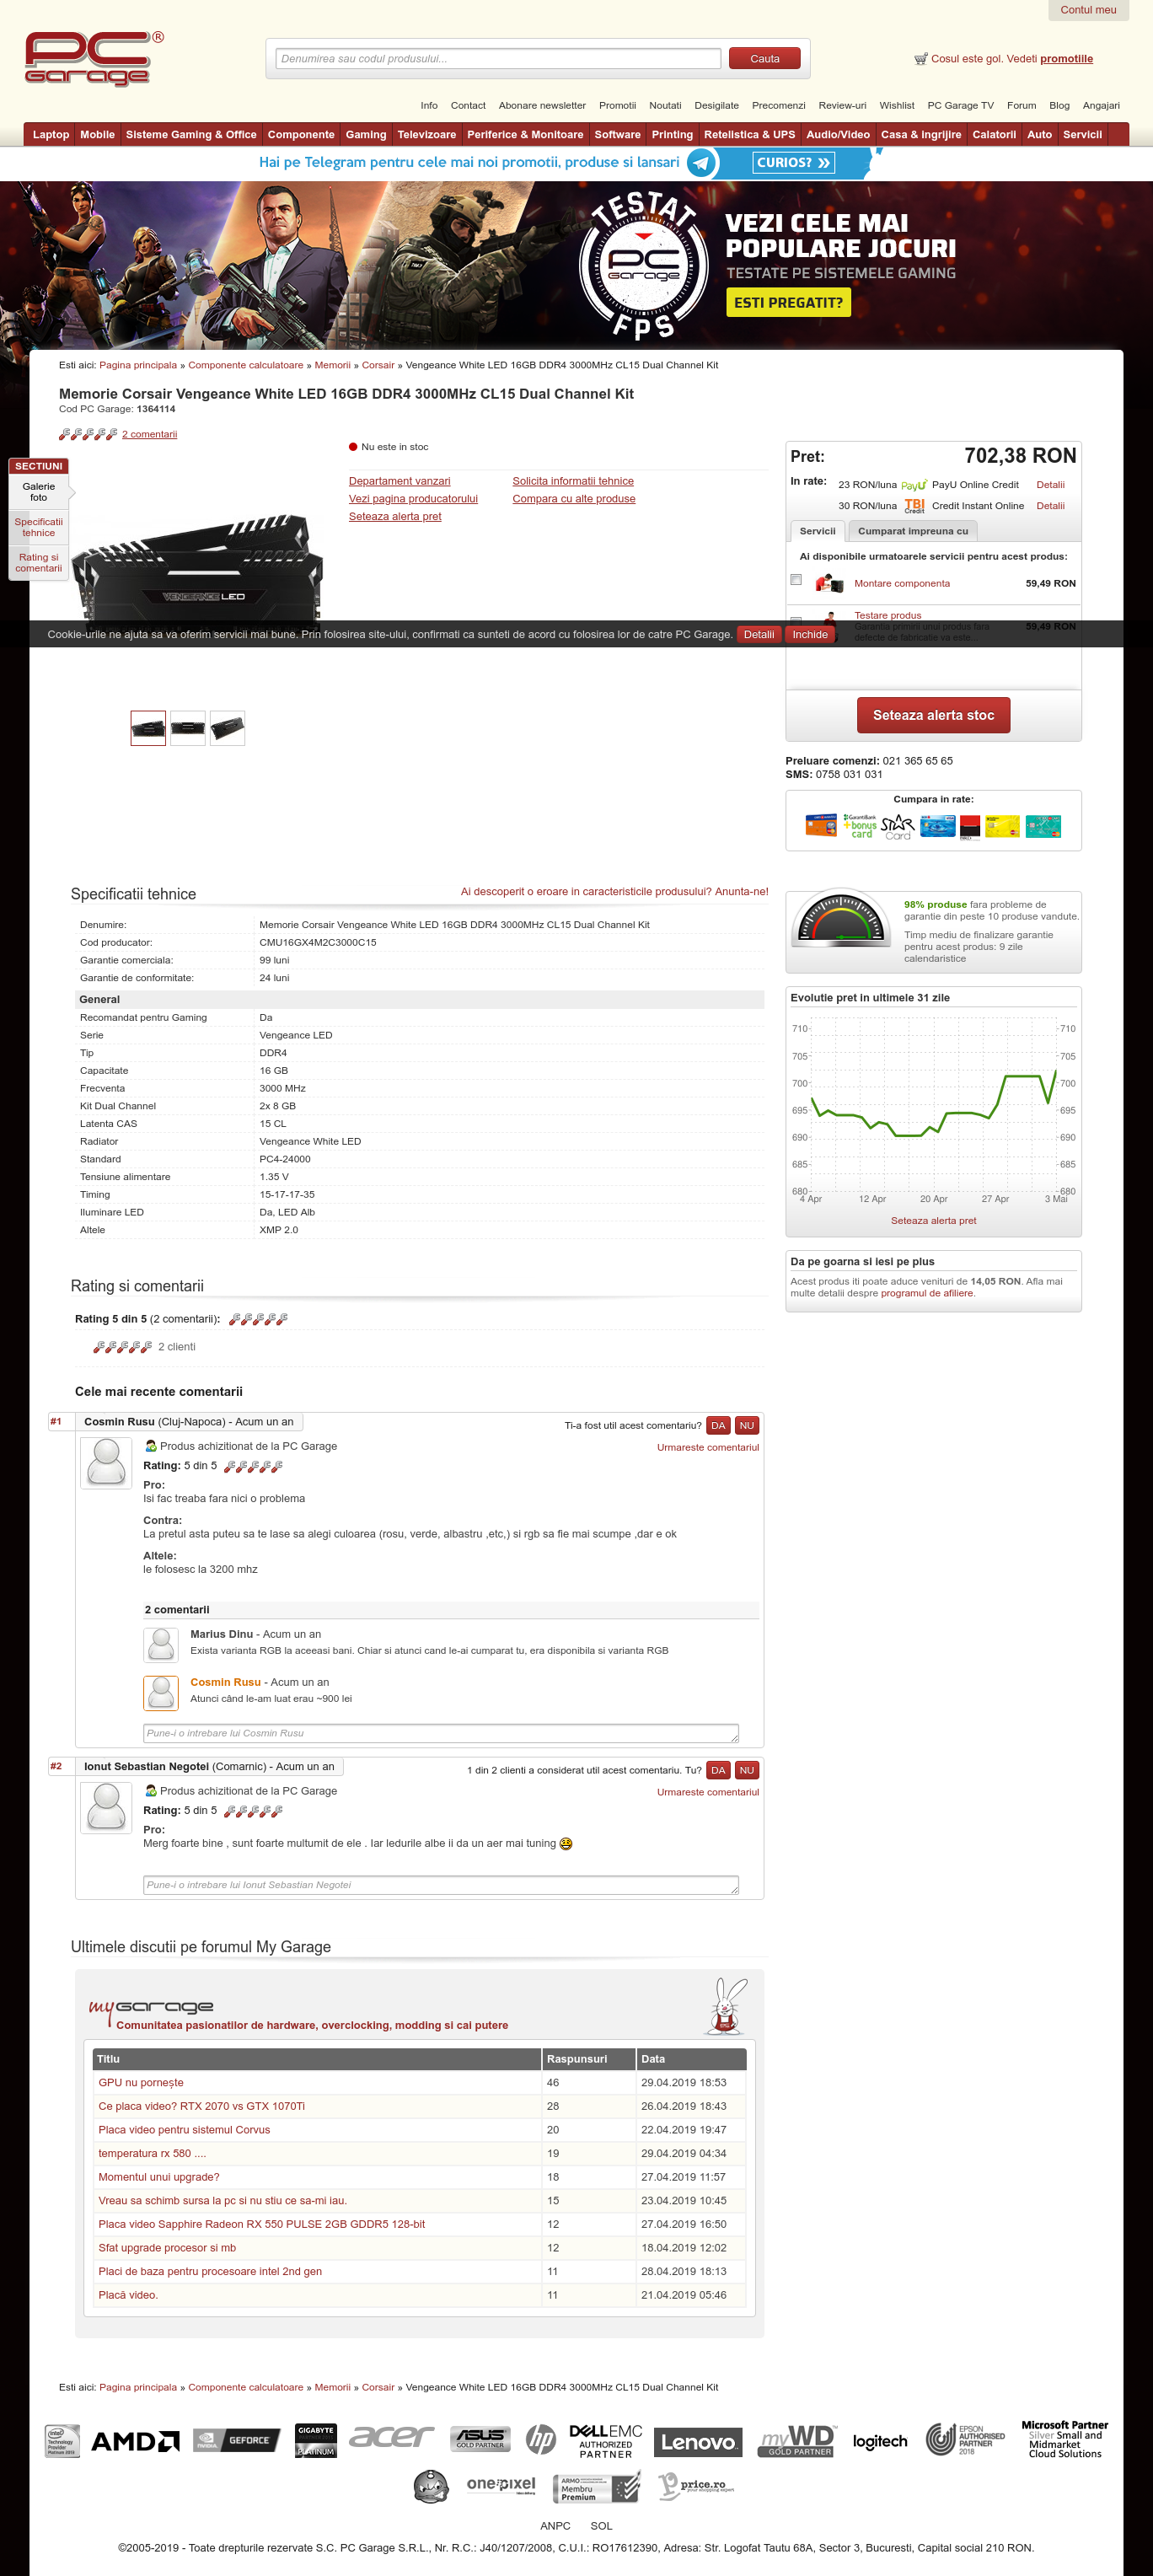Mark Cosmin Rusu's comment useful with DA
1153x2576 pixels.
(x=717, y=1426)
